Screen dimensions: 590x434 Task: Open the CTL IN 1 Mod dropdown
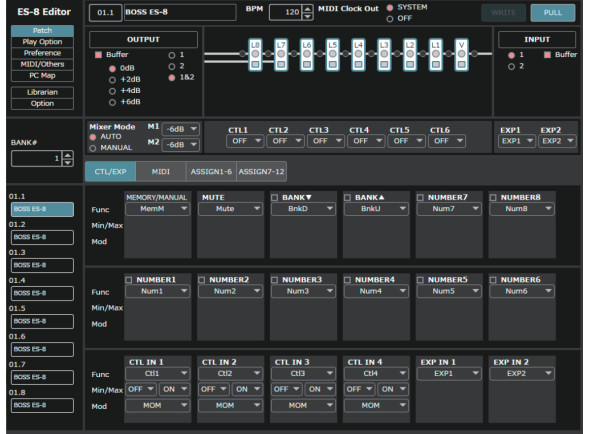click(x=157, y=406)
